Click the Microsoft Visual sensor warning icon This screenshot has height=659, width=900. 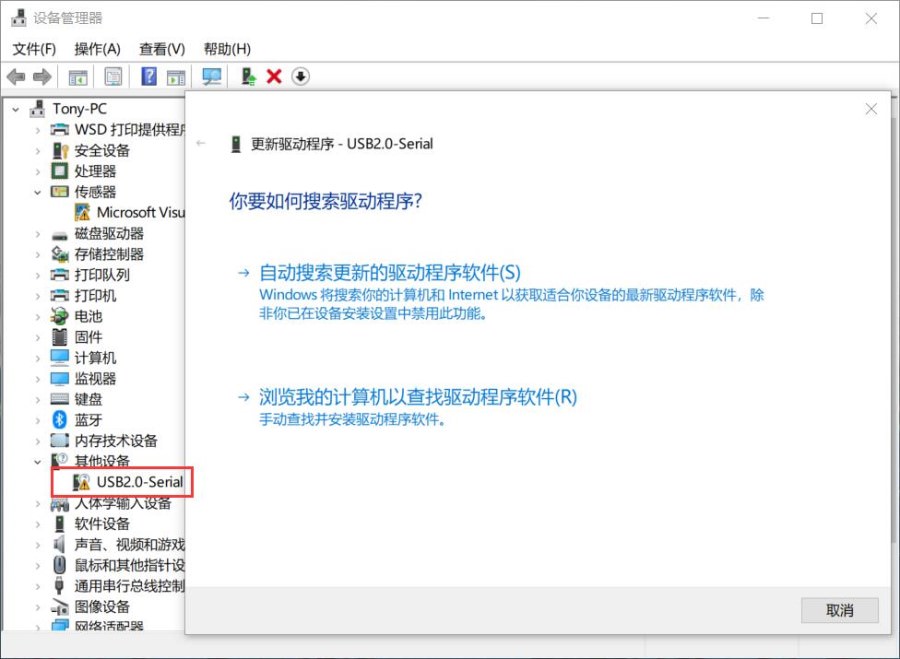(82, 212)
